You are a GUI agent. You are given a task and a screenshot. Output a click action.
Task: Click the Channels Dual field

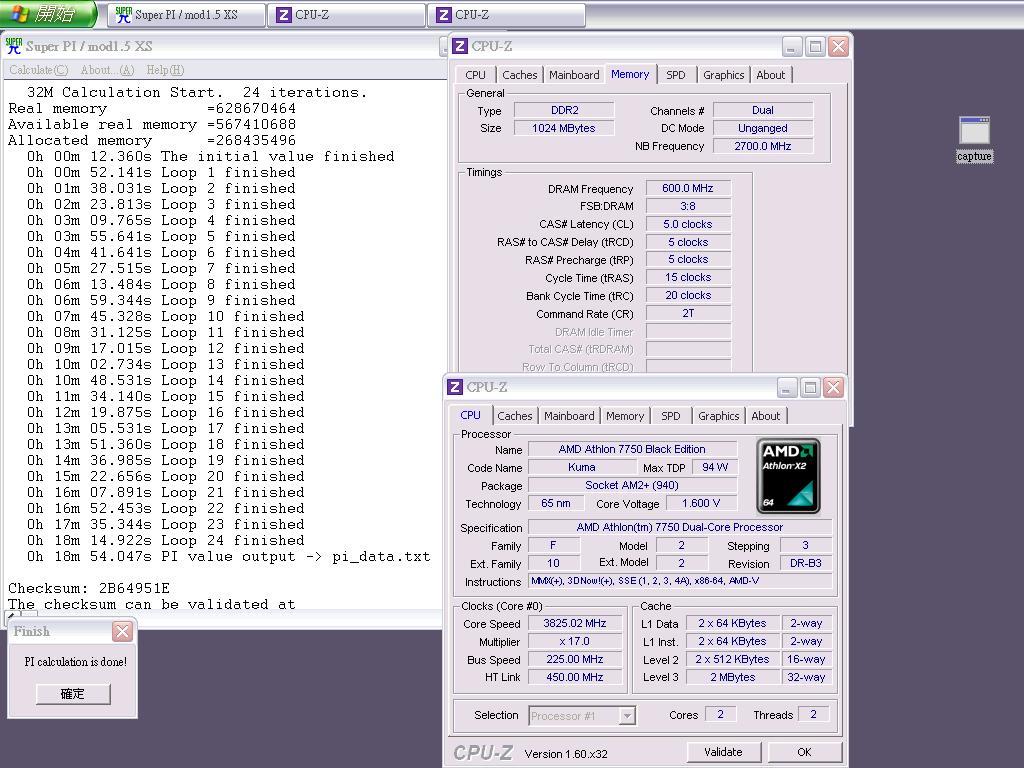coord(763,110)
